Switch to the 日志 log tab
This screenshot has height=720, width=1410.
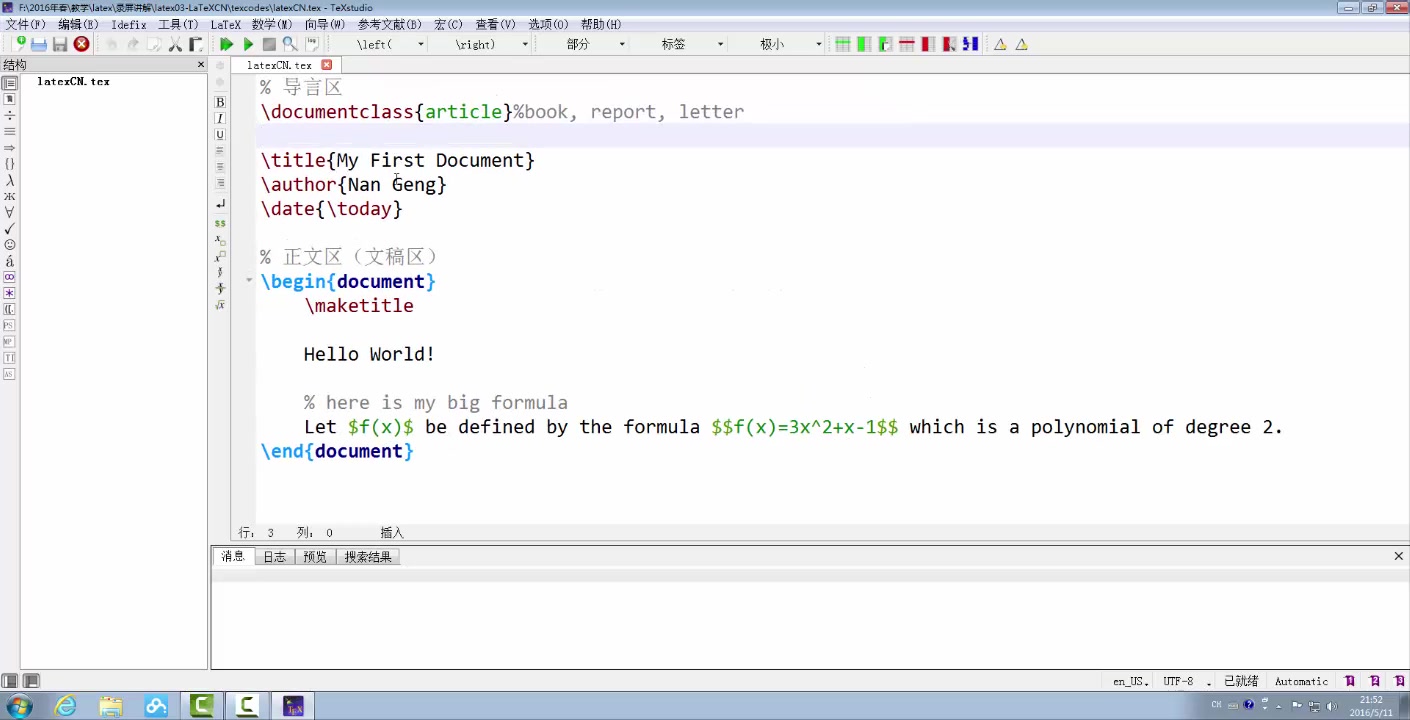click(x=274, y=557)
